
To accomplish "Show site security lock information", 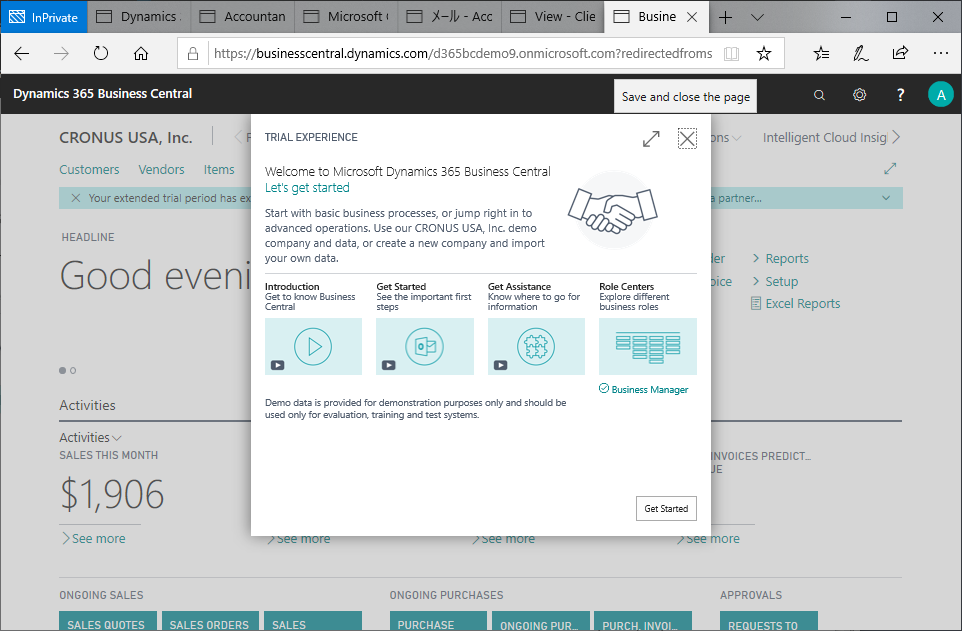I will click(x=193, y=54).
